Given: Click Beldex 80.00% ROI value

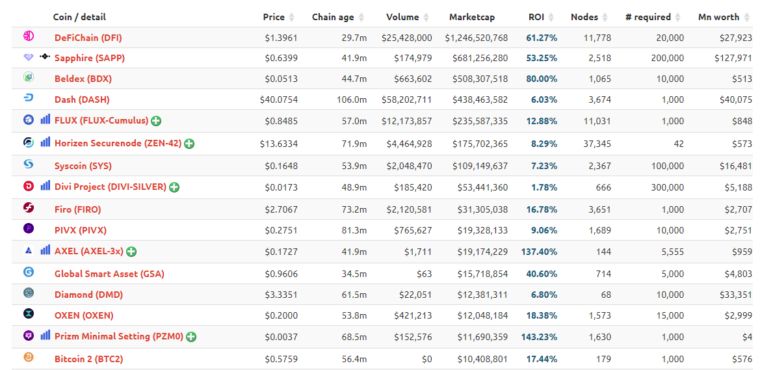Looking at the screenshot, I should click(x=541, y=79).
